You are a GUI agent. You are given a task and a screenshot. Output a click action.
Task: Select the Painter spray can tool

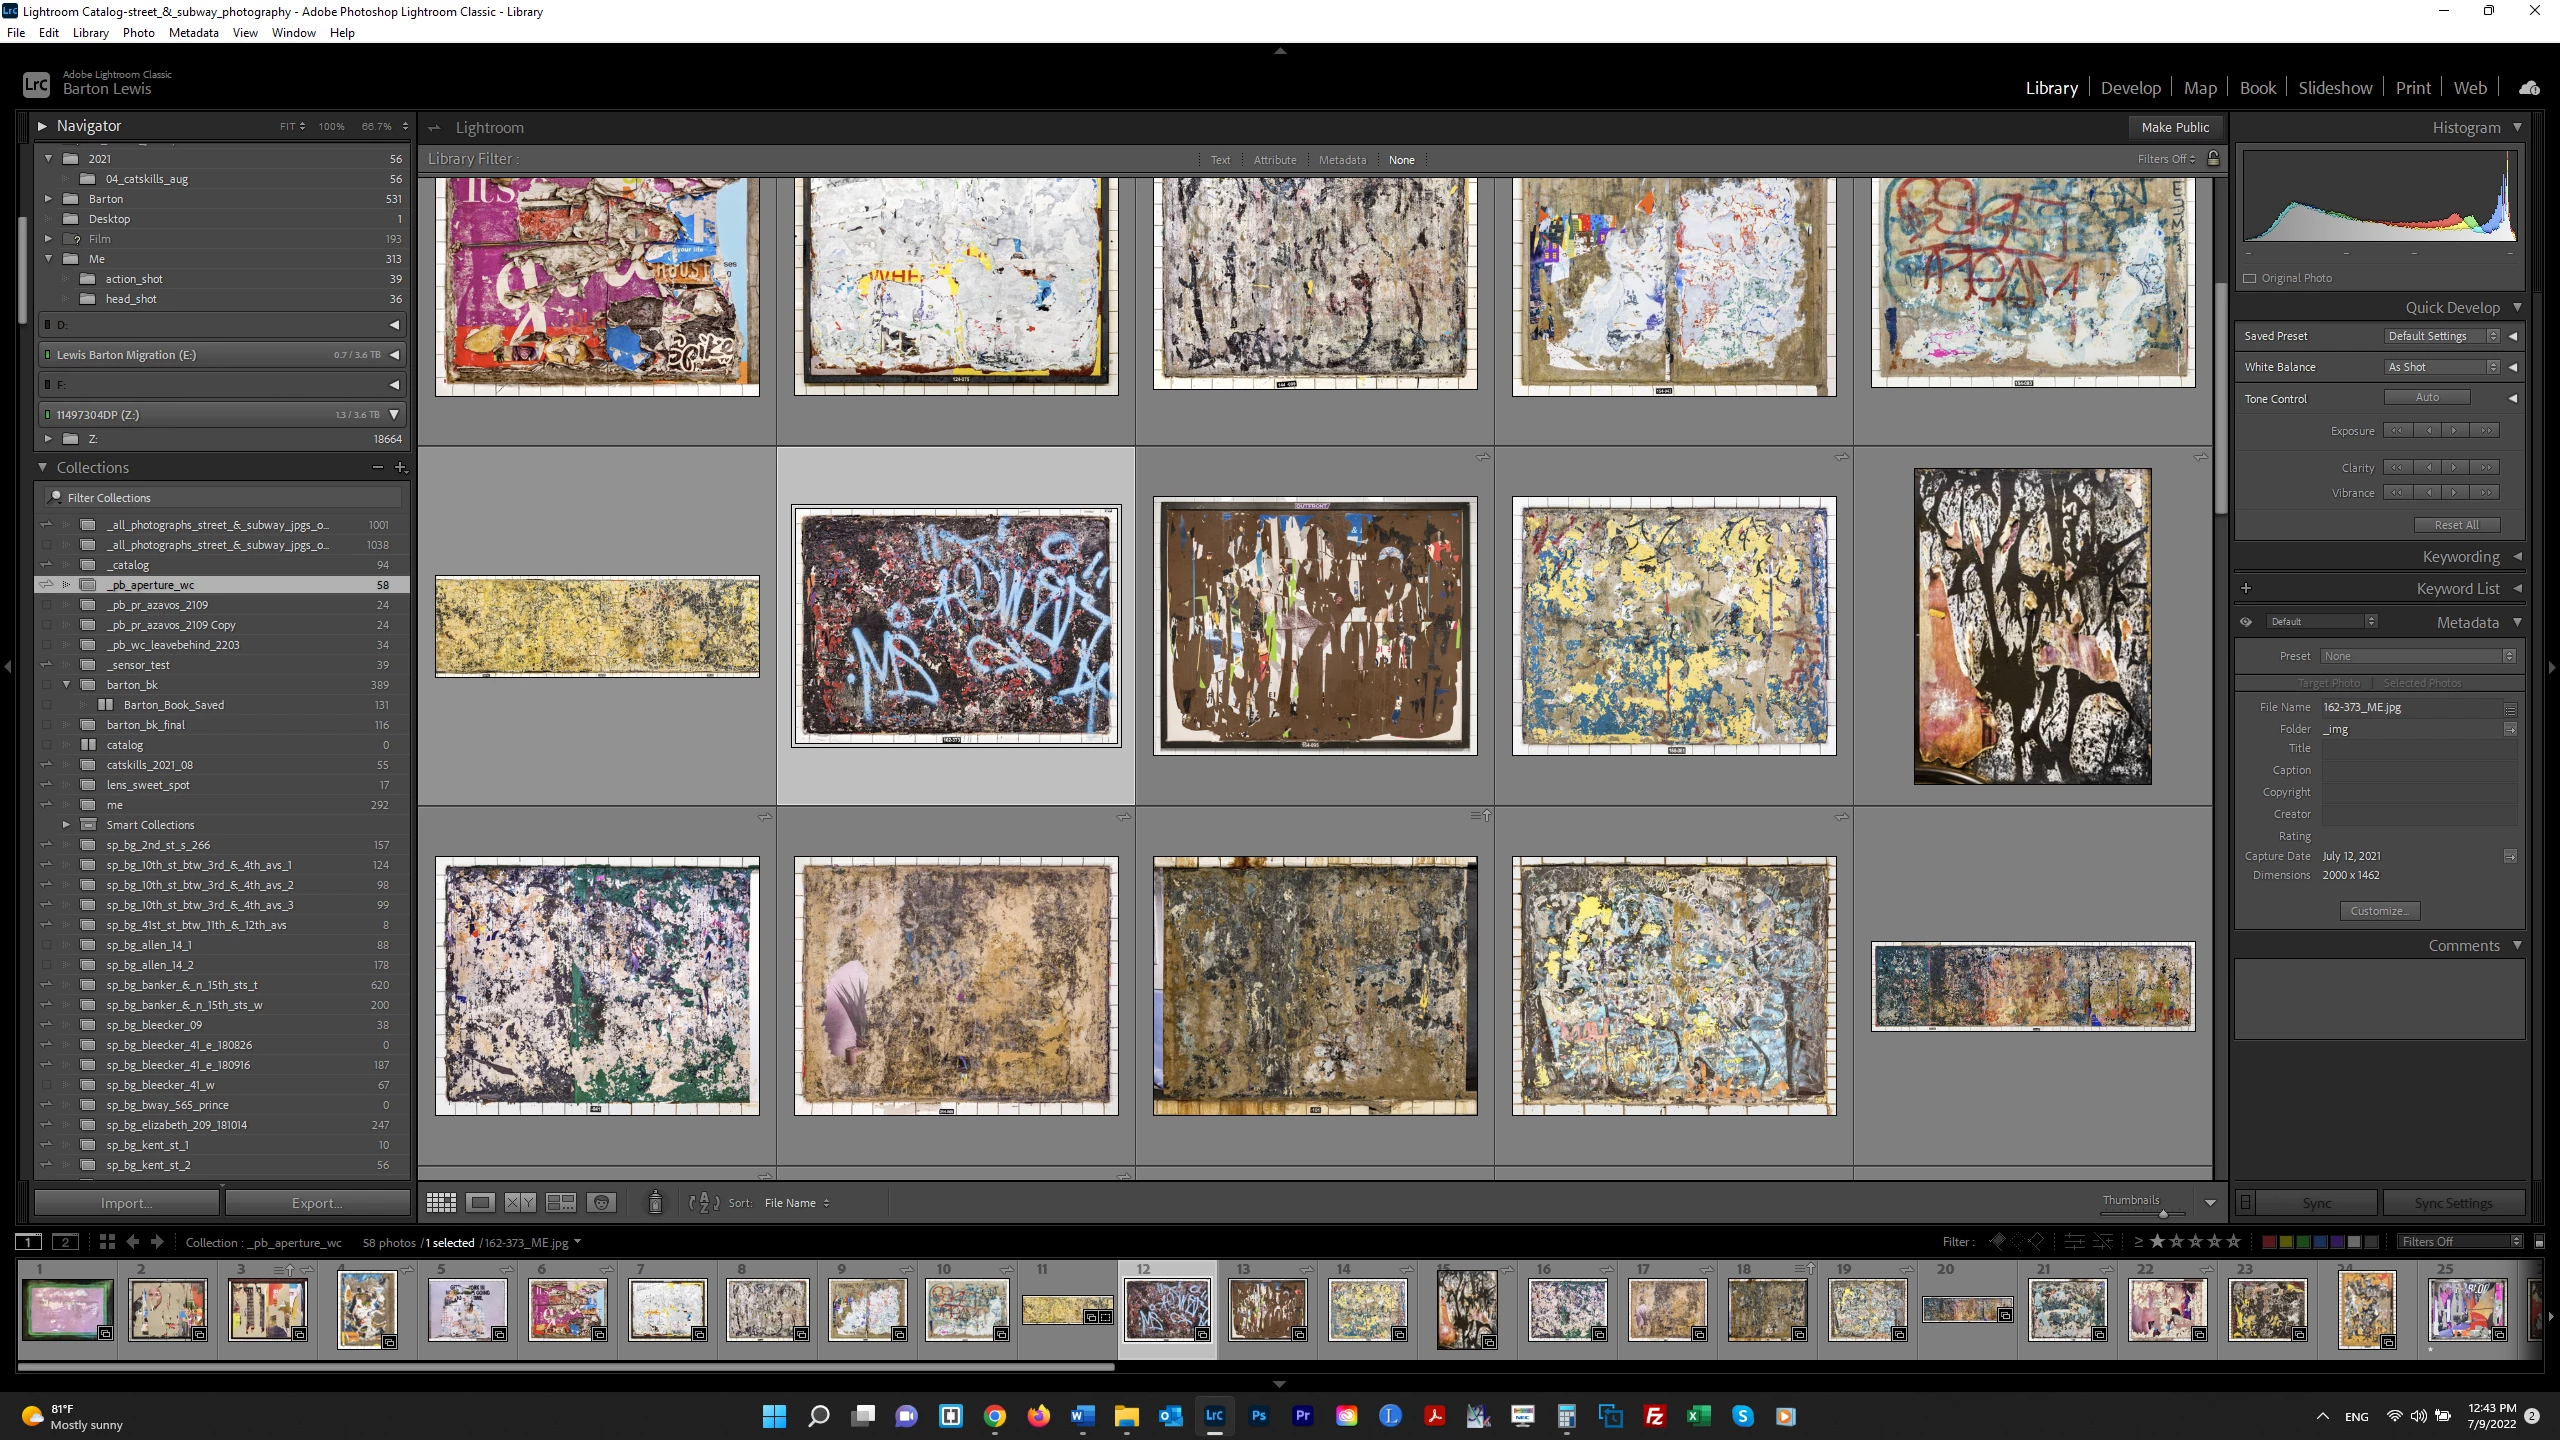[x=655, y=1202]
